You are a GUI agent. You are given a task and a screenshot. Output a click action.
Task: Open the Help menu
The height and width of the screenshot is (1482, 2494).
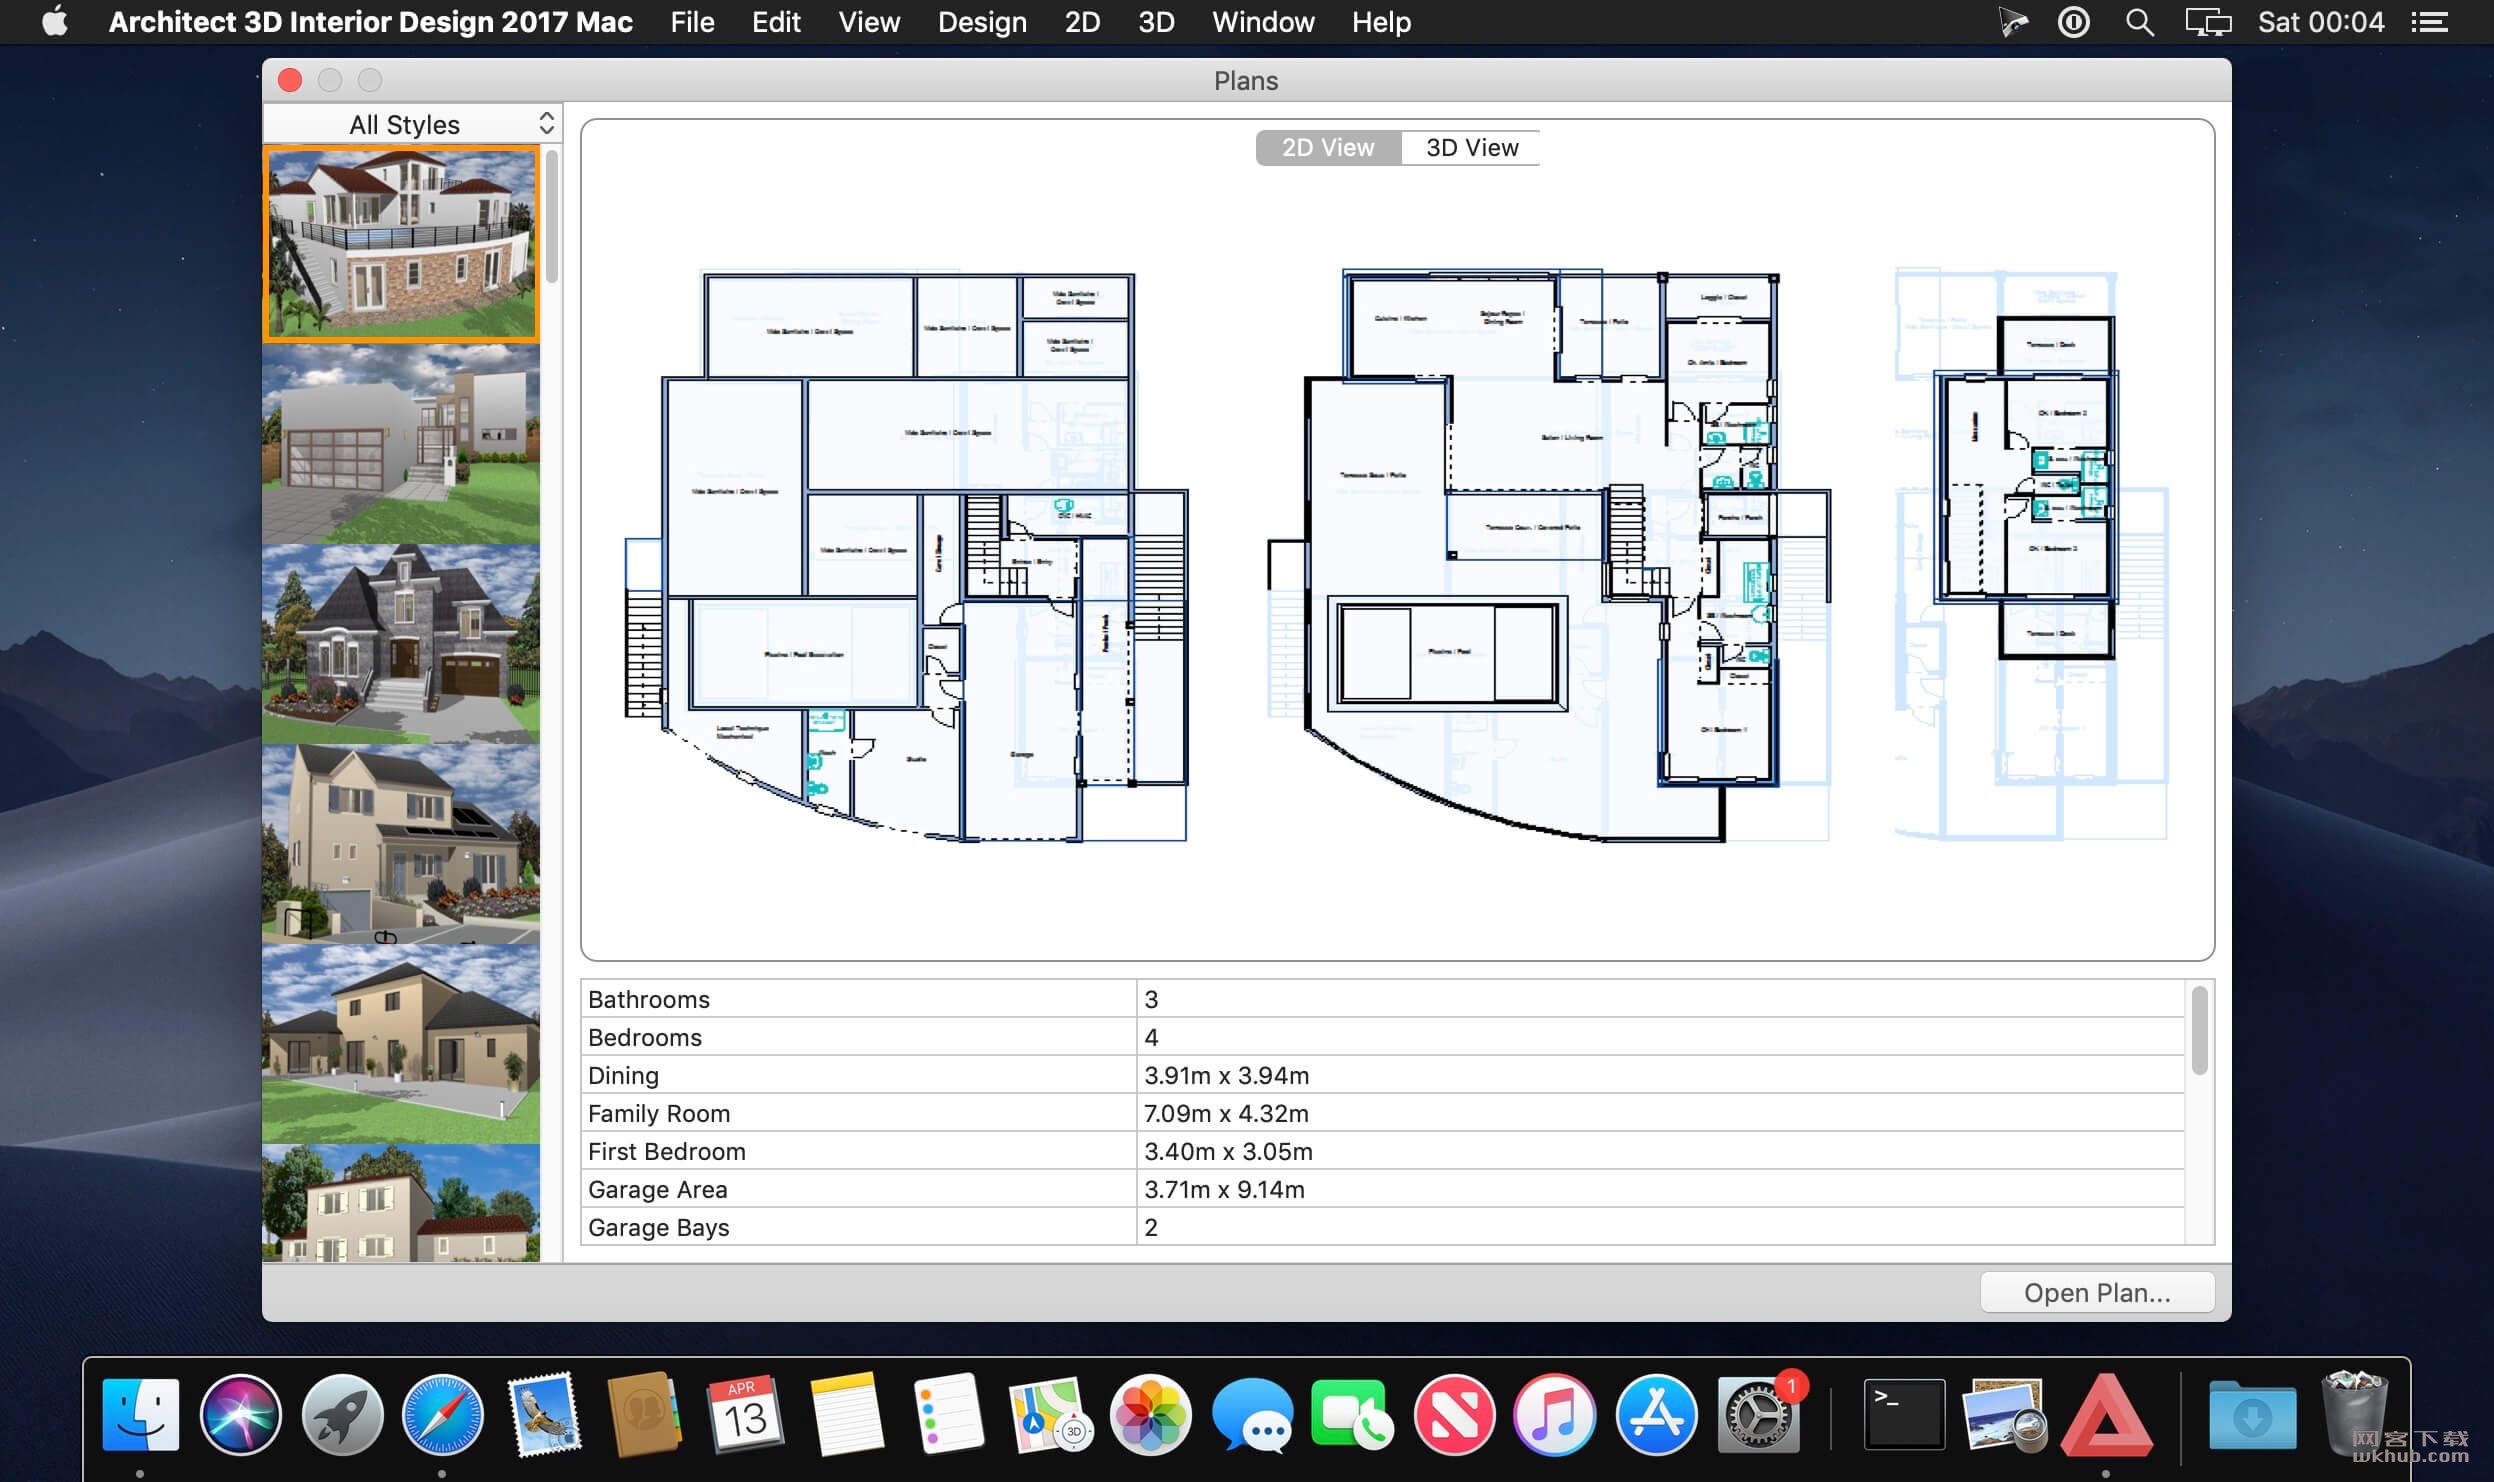(1381, 22)
